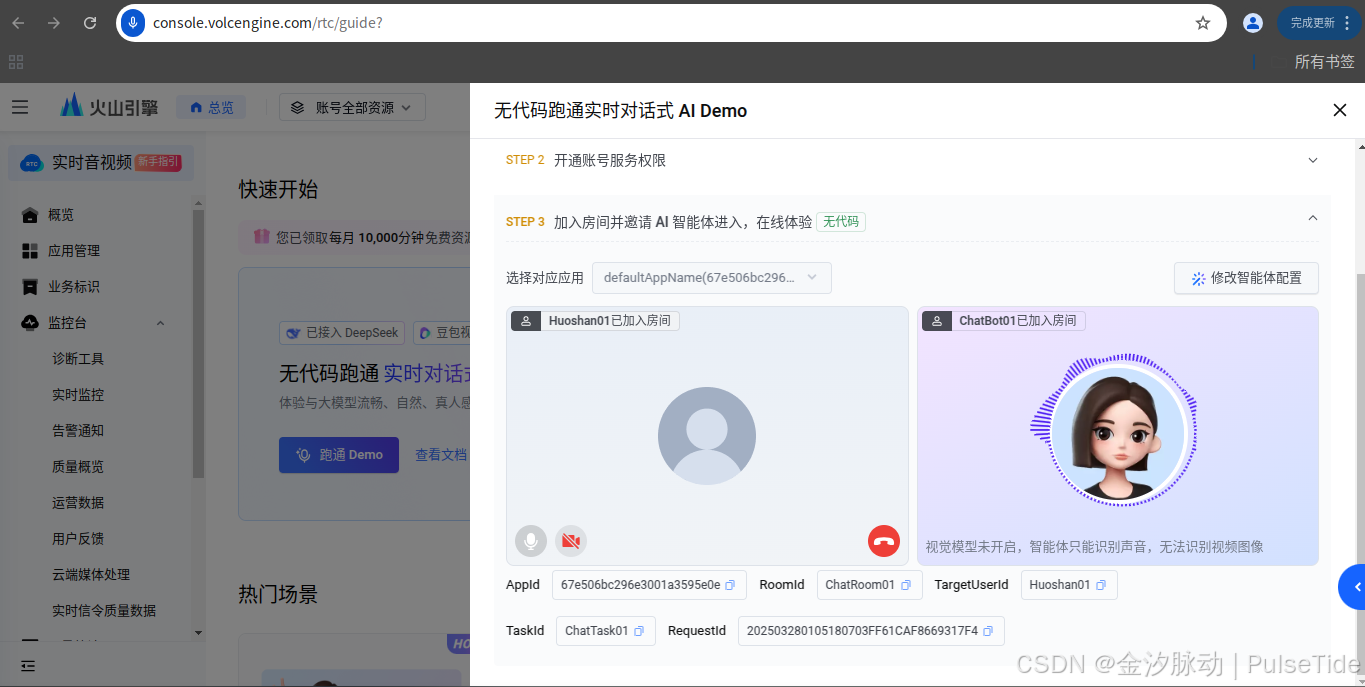Click the 火山引擎 logo
Image resolution: width=1365 pixels, height=687 pixels.
click(108, 106)
